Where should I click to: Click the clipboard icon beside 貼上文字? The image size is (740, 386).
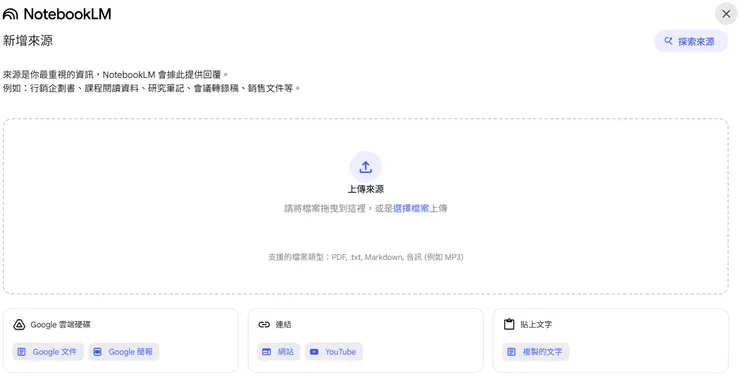tap(509, 325)
